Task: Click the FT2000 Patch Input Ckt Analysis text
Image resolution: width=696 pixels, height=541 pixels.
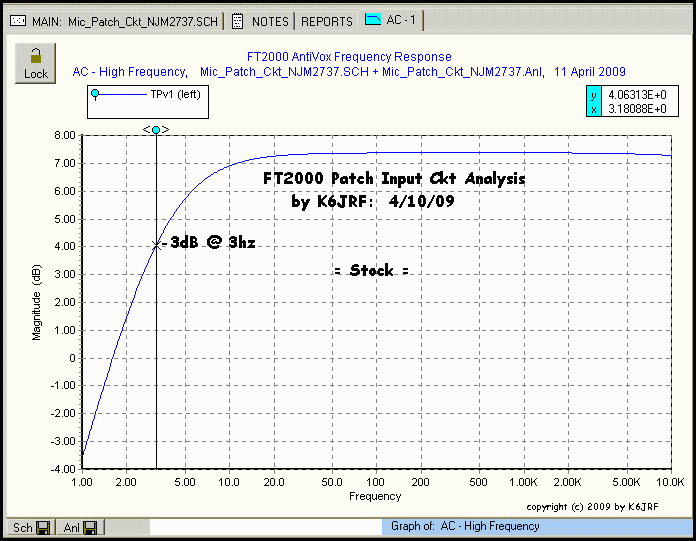Action: pos(388,179)
